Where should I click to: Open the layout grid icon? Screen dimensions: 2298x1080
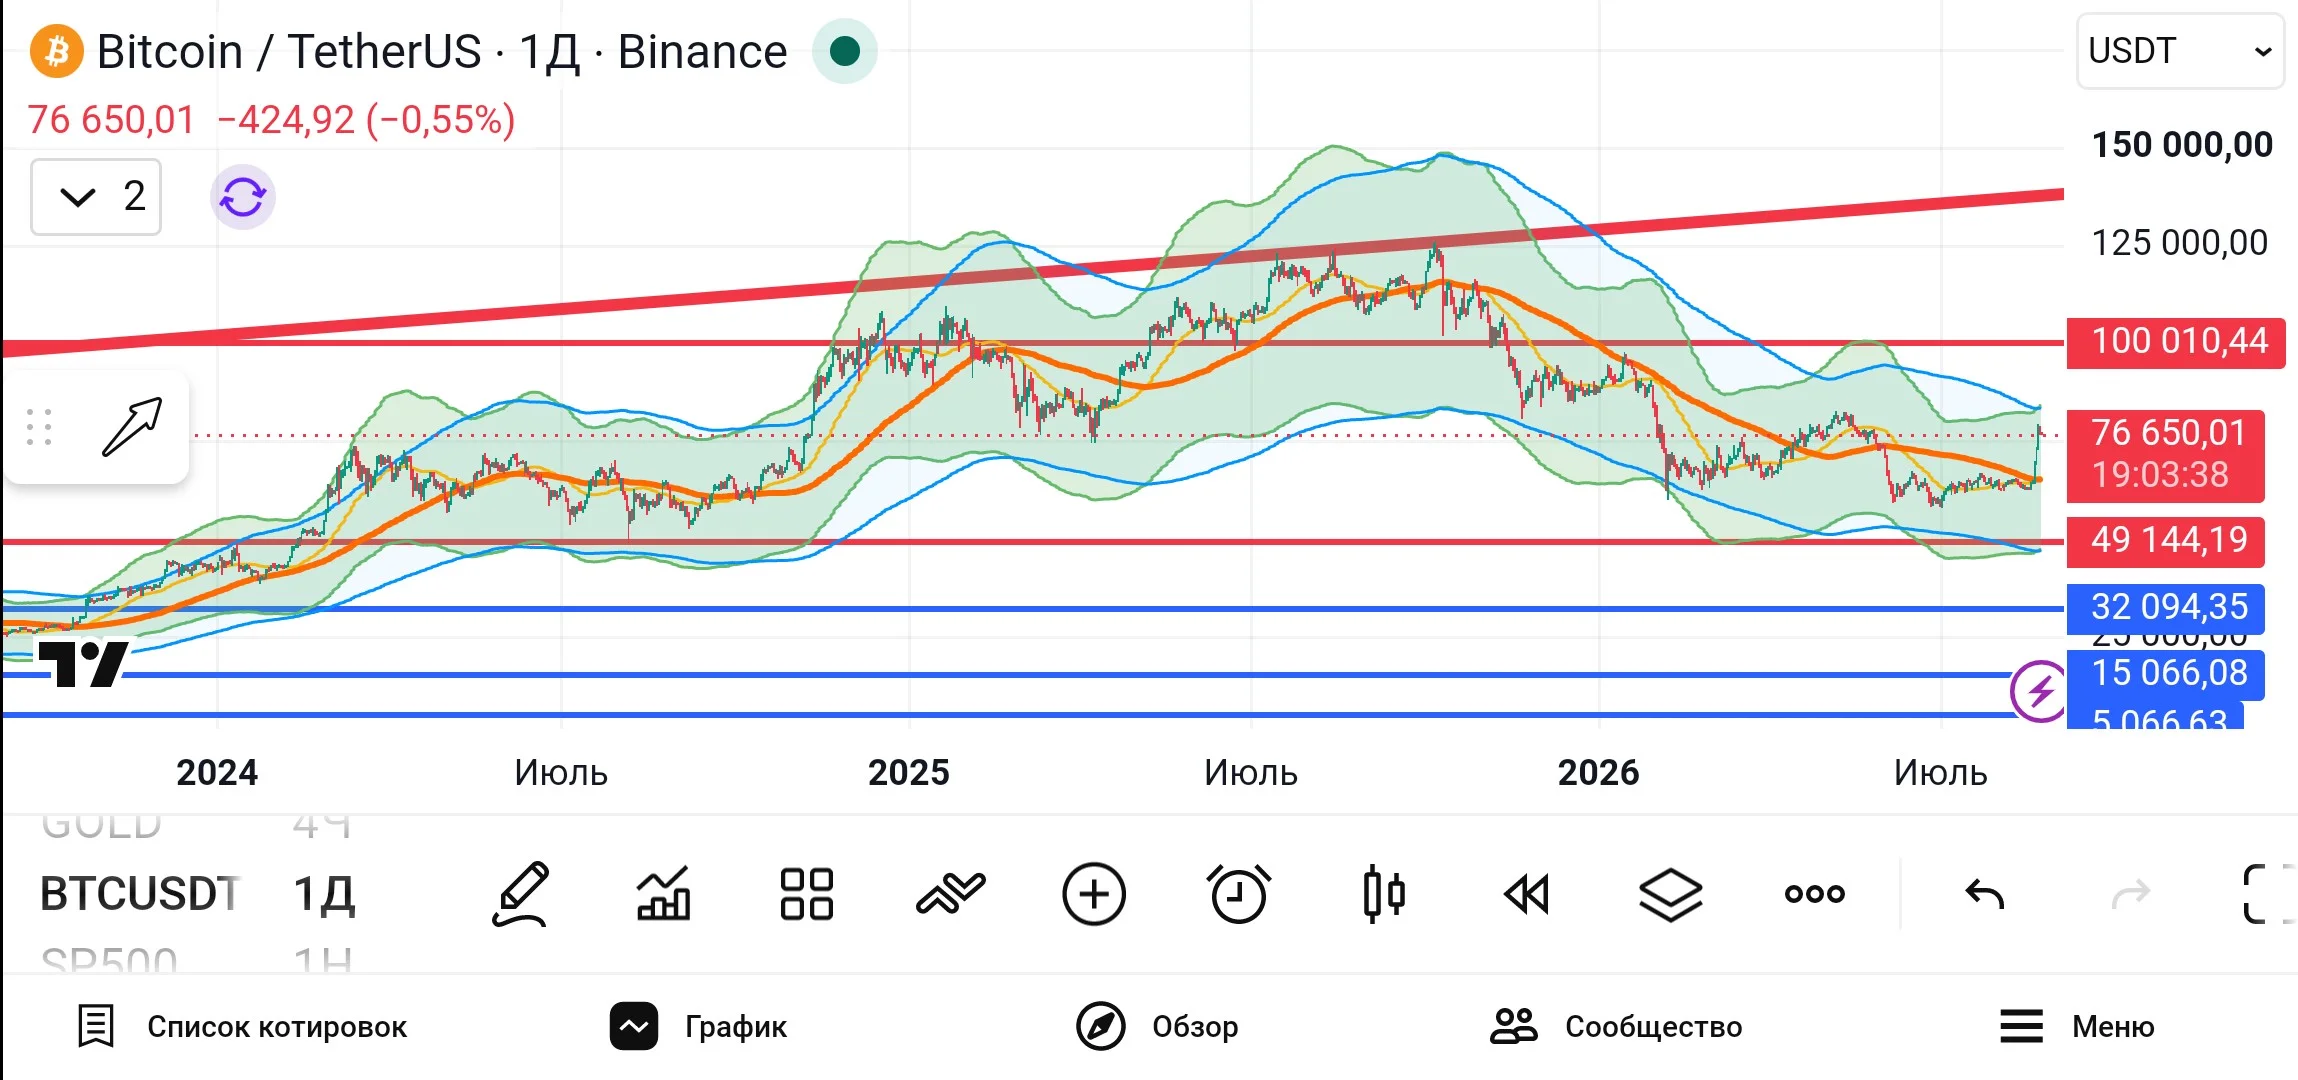tap(807, 894)
